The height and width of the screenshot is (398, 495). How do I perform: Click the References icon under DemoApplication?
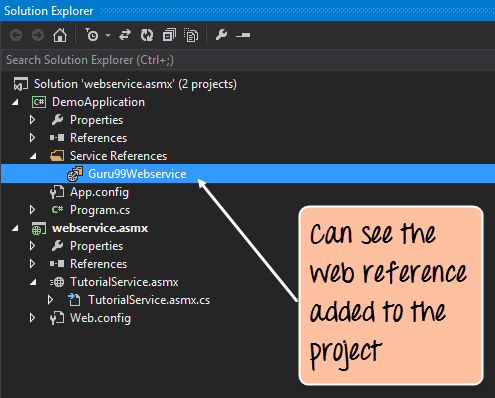[57, 138]
